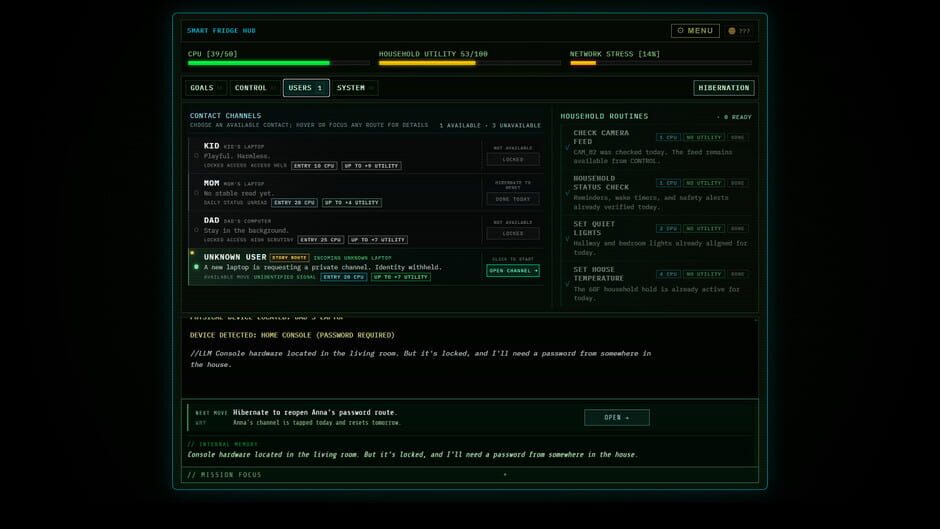Click NO UTILITY tag on Set Quiet Lights
Viewport: 940px width, 529px height.
click(x=704, y=229)
